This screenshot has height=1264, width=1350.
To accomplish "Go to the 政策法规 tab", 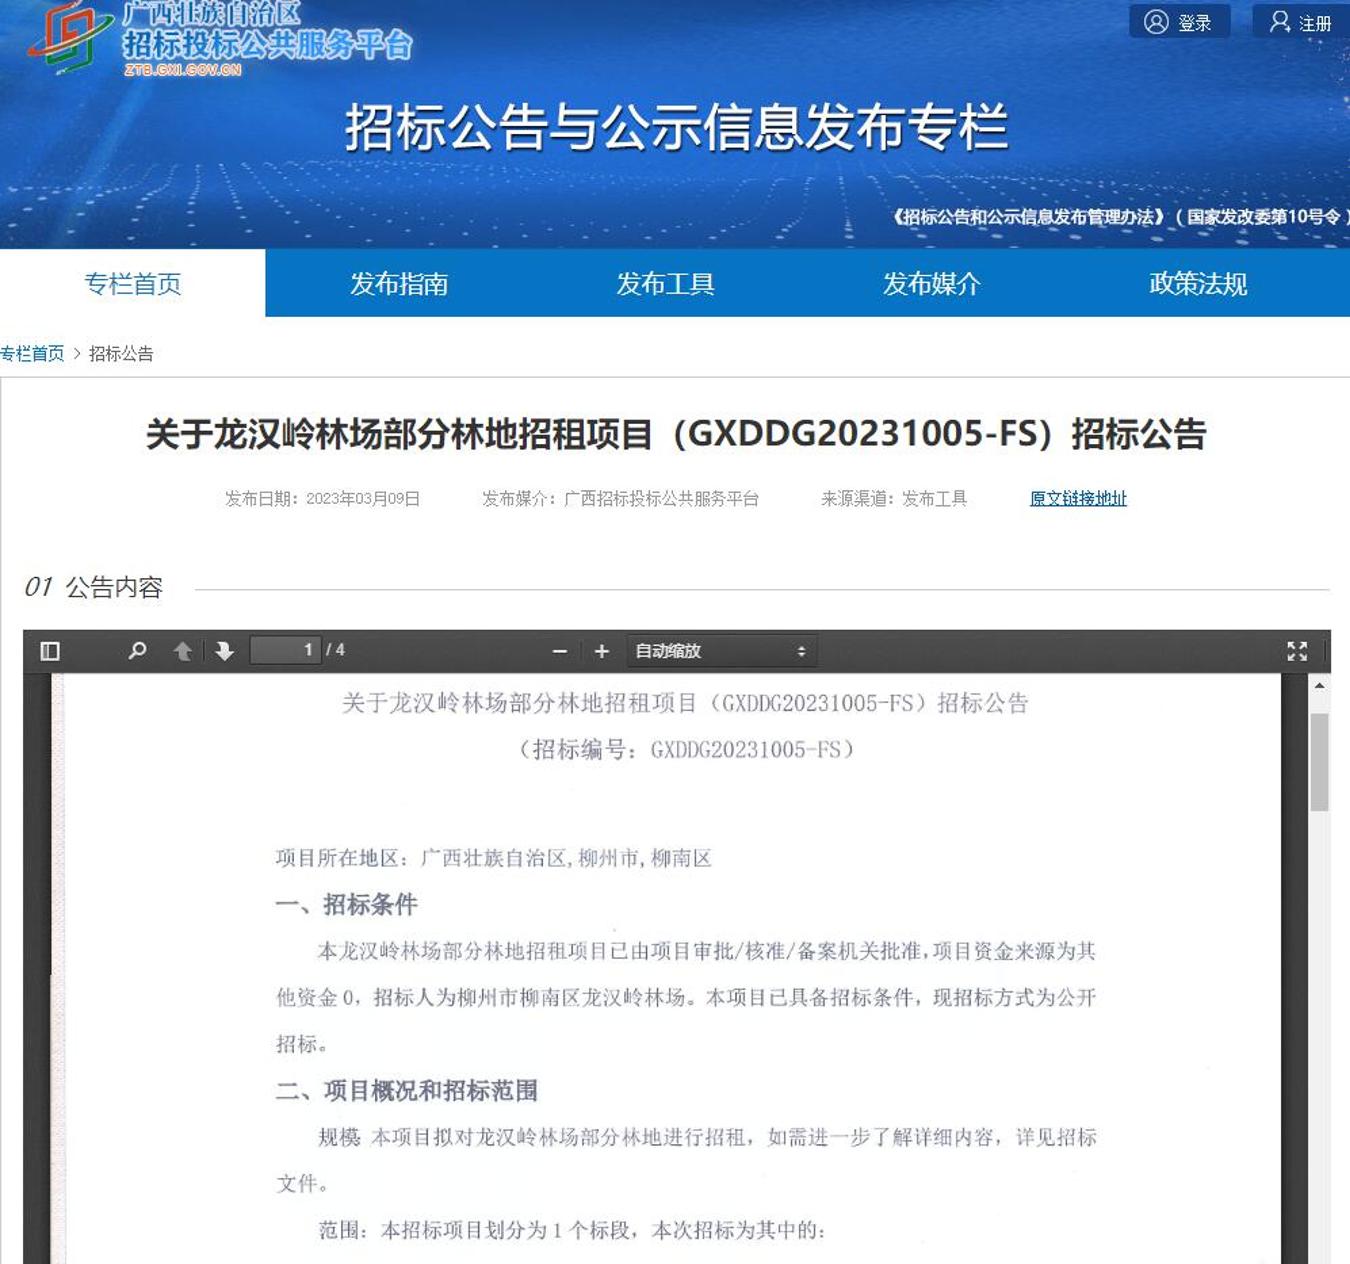I will click(x=1197, y=284).
